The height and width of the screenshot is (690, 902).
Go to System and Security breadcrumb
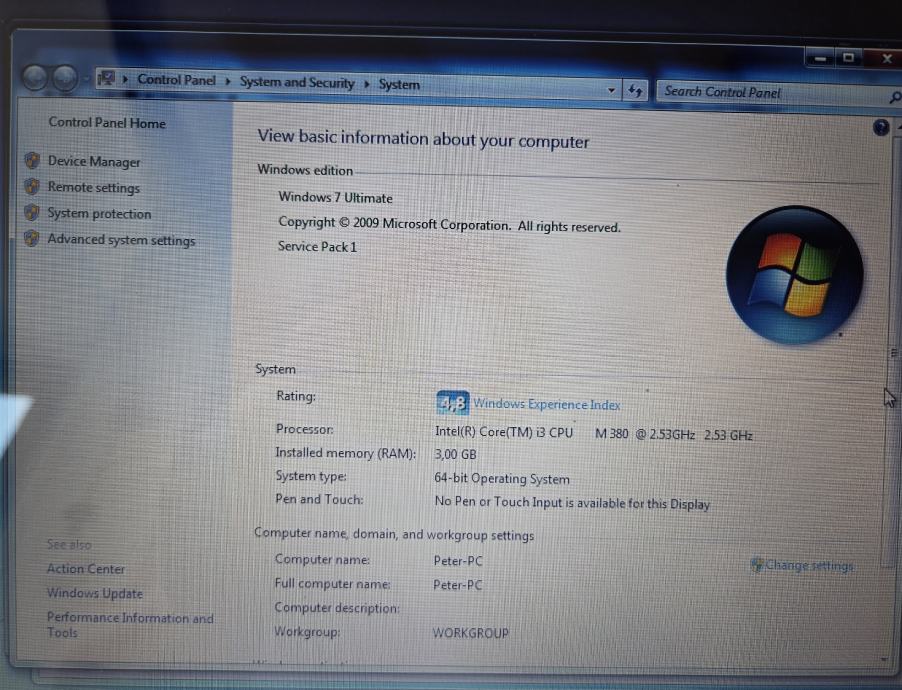click(x=297, y=82)
